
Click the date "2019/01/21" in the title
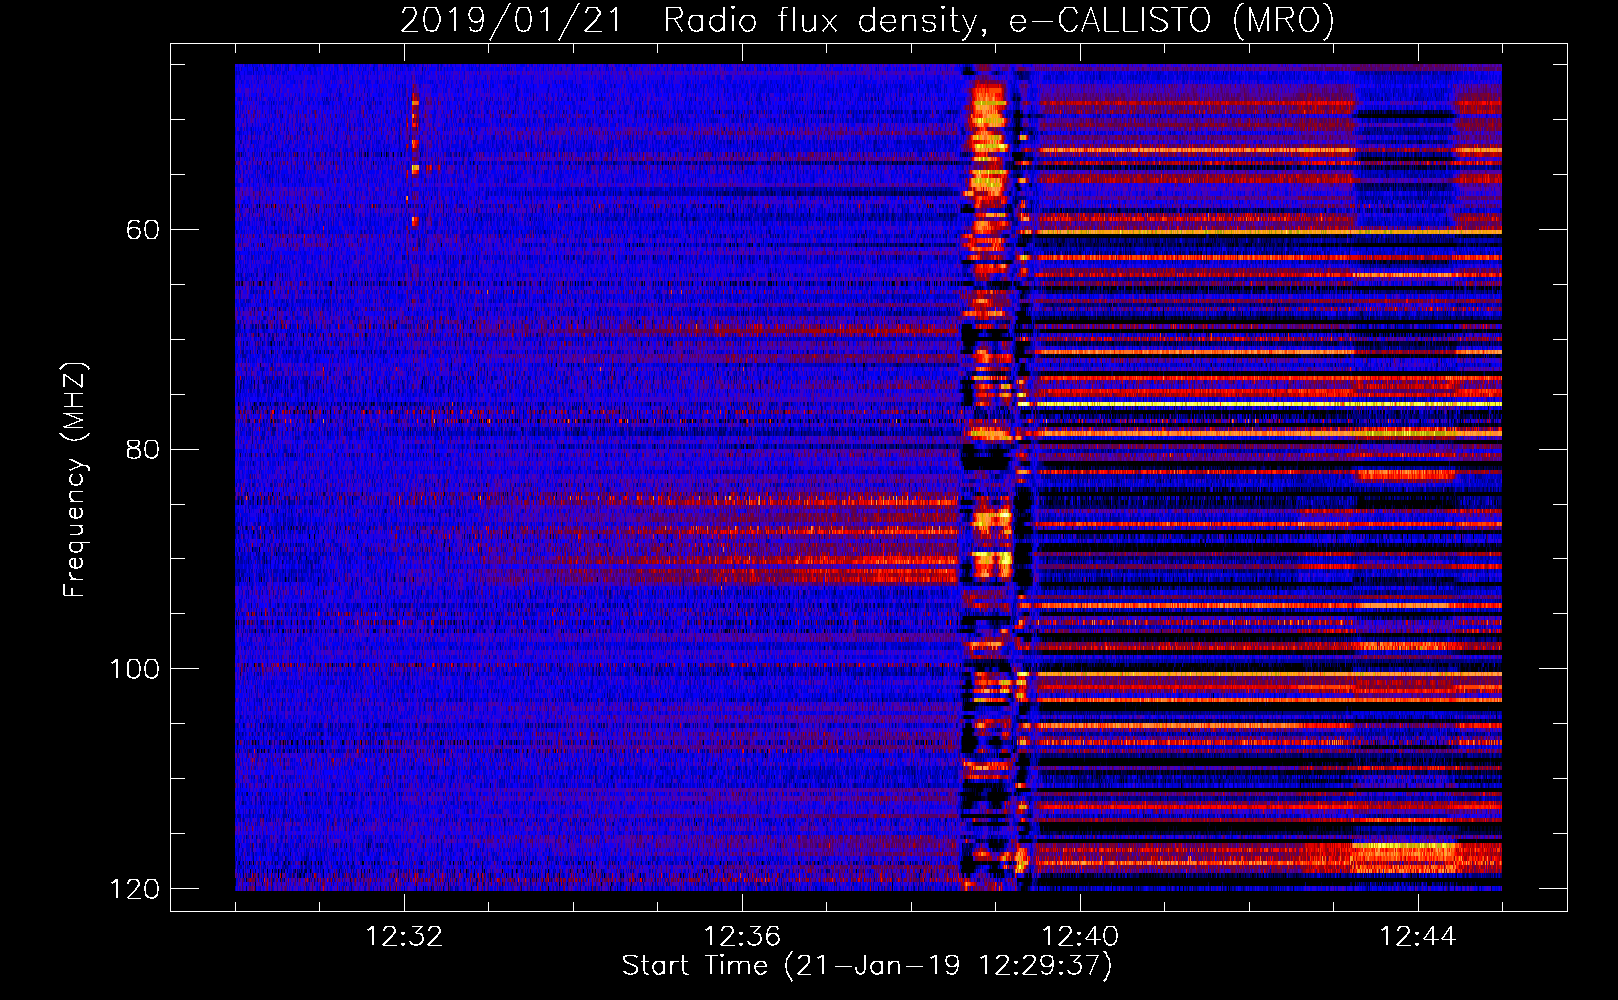[x=510, y=20]
